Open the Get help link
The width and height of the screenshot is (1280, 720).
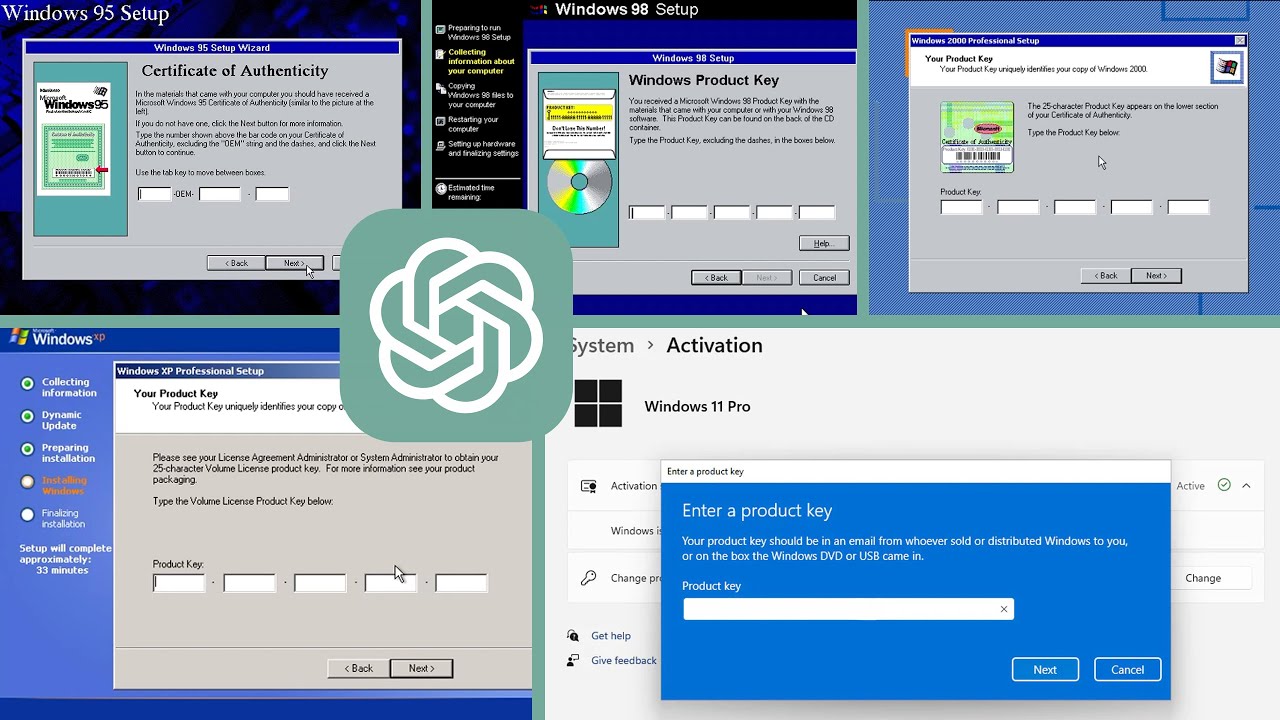point(610,635)
